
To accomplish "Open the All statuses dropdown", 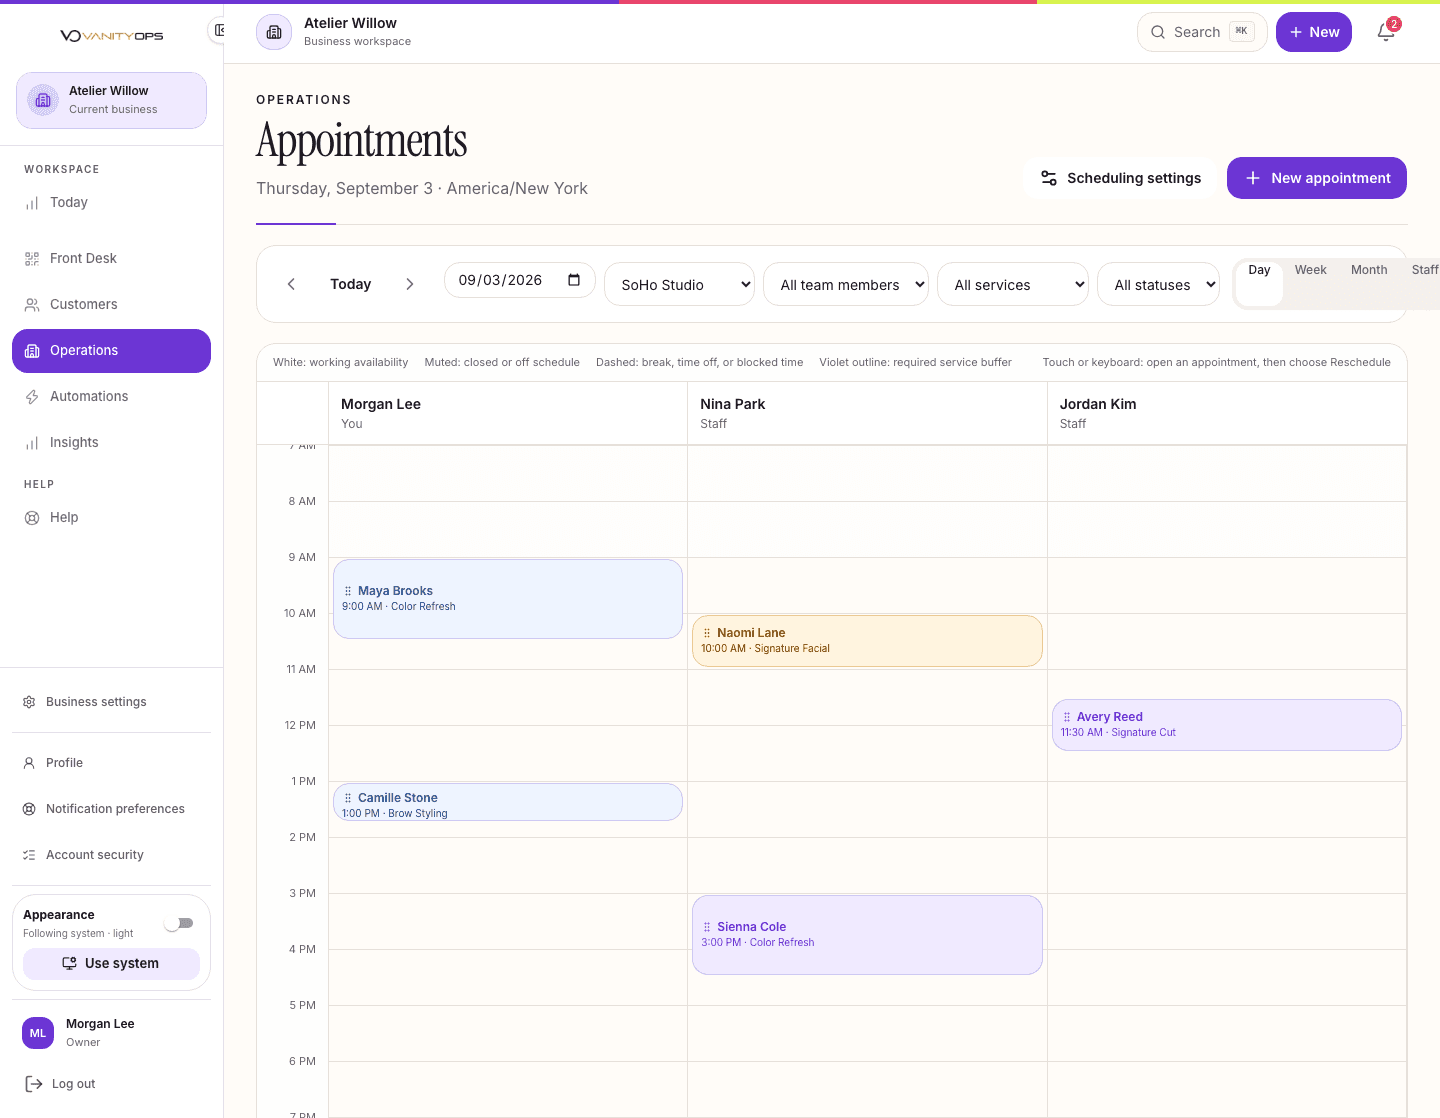I will pos(1159,285).
